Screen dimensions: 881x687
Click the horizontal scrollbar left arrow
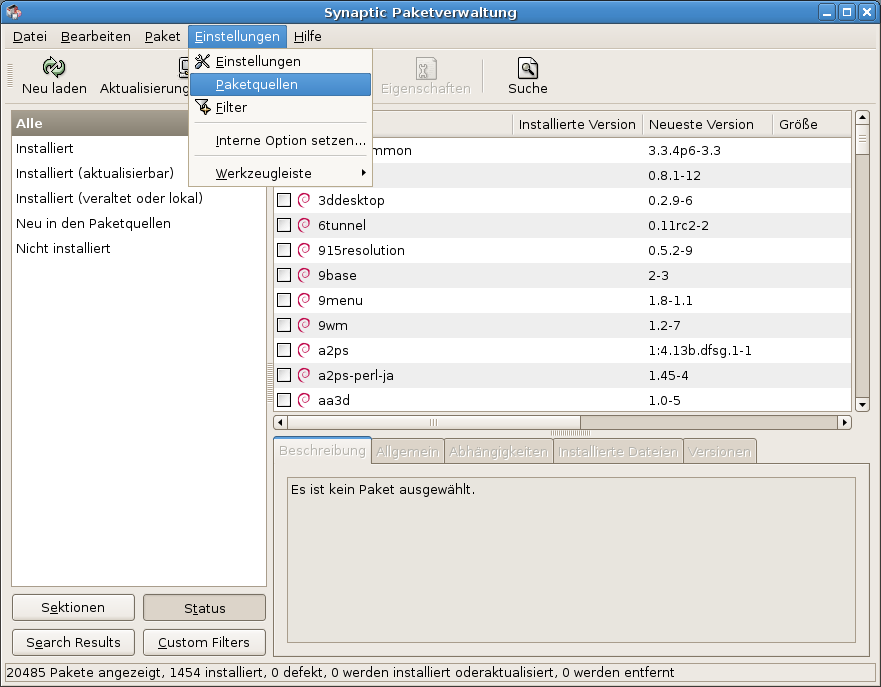280,422
